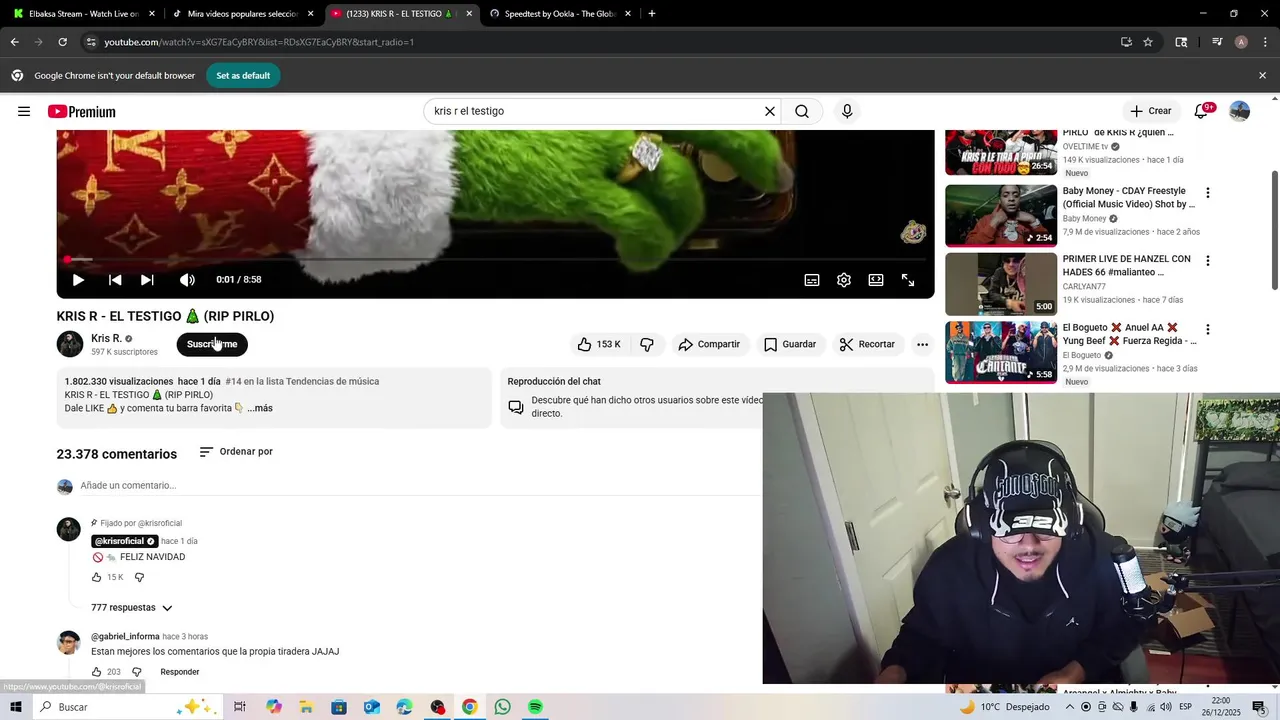Open the Kris R. channel name link
Screen dimensions: 1280x720
106,338
